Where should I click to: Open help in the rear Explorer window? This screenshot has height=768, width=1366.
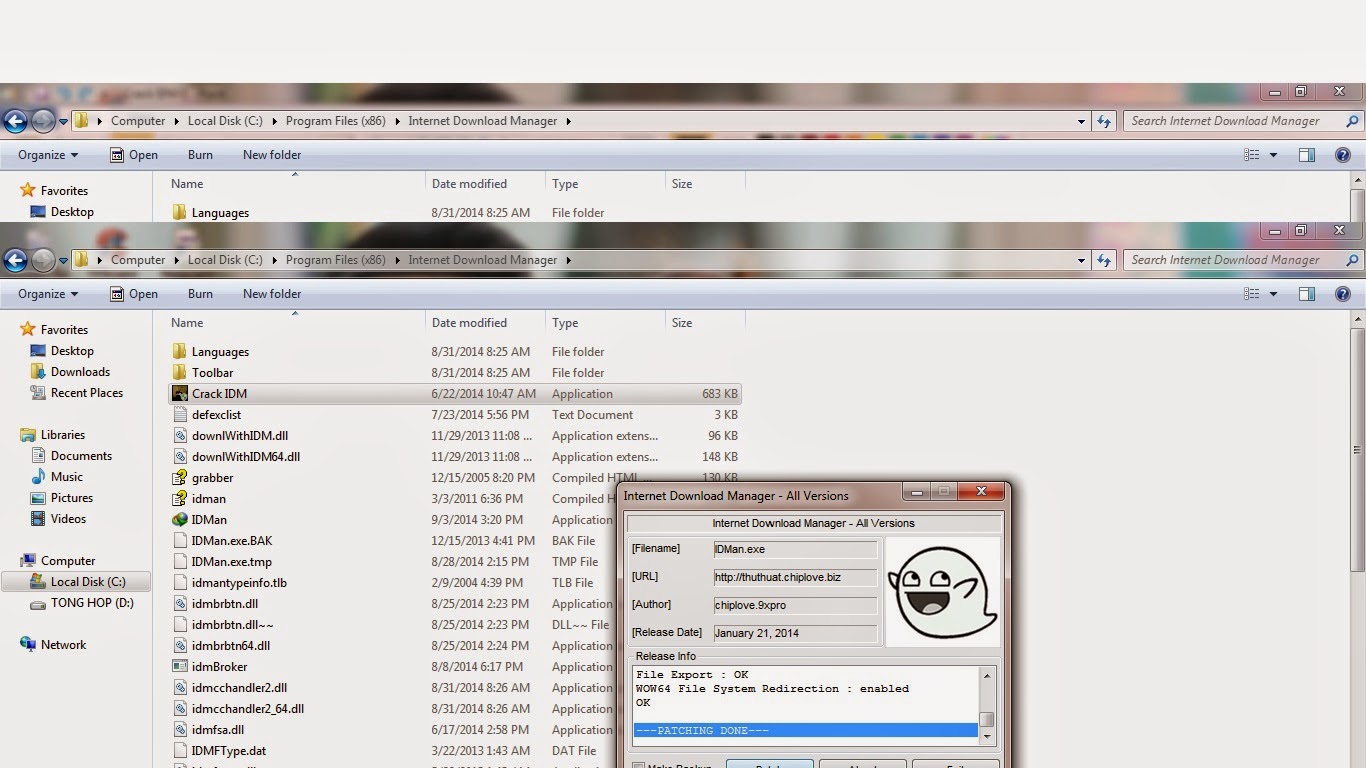1343,155
